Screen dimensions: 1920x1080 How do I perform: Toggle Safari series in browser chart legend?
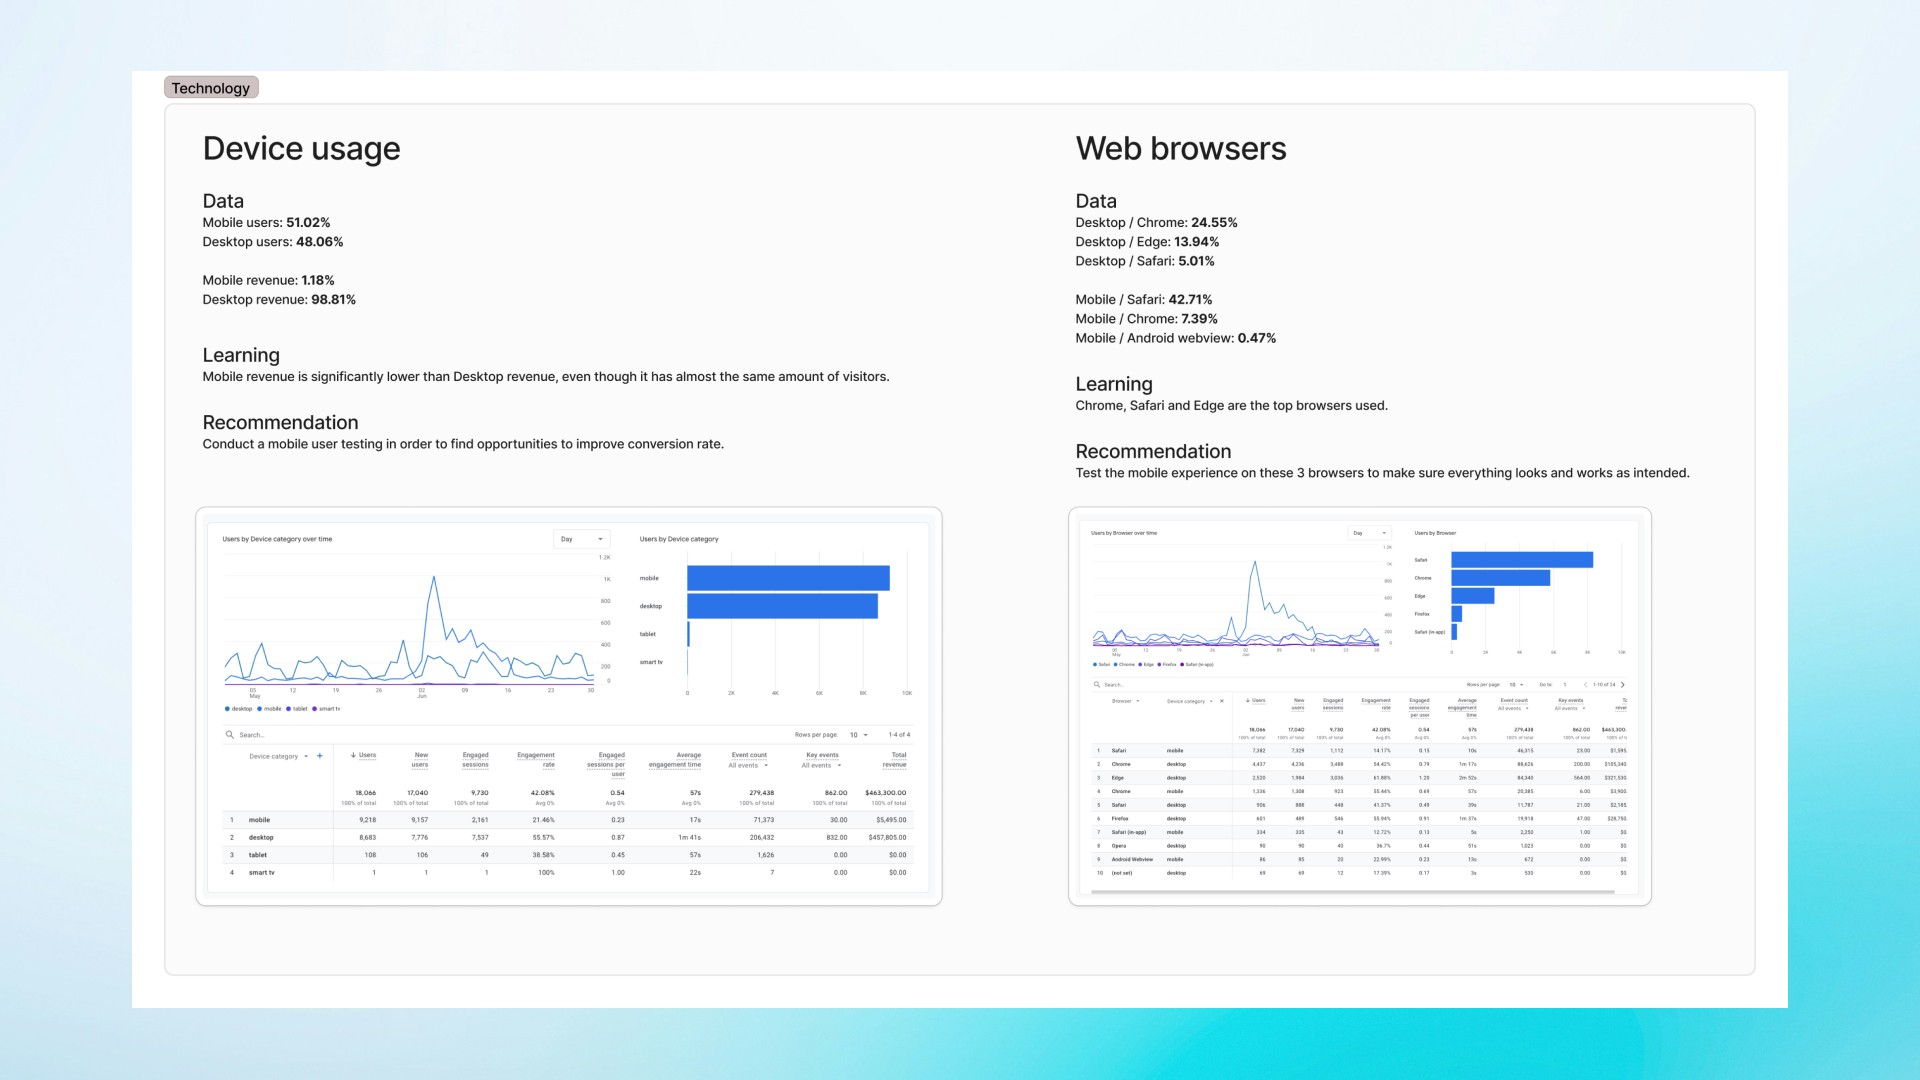[x=1101, y=664]
